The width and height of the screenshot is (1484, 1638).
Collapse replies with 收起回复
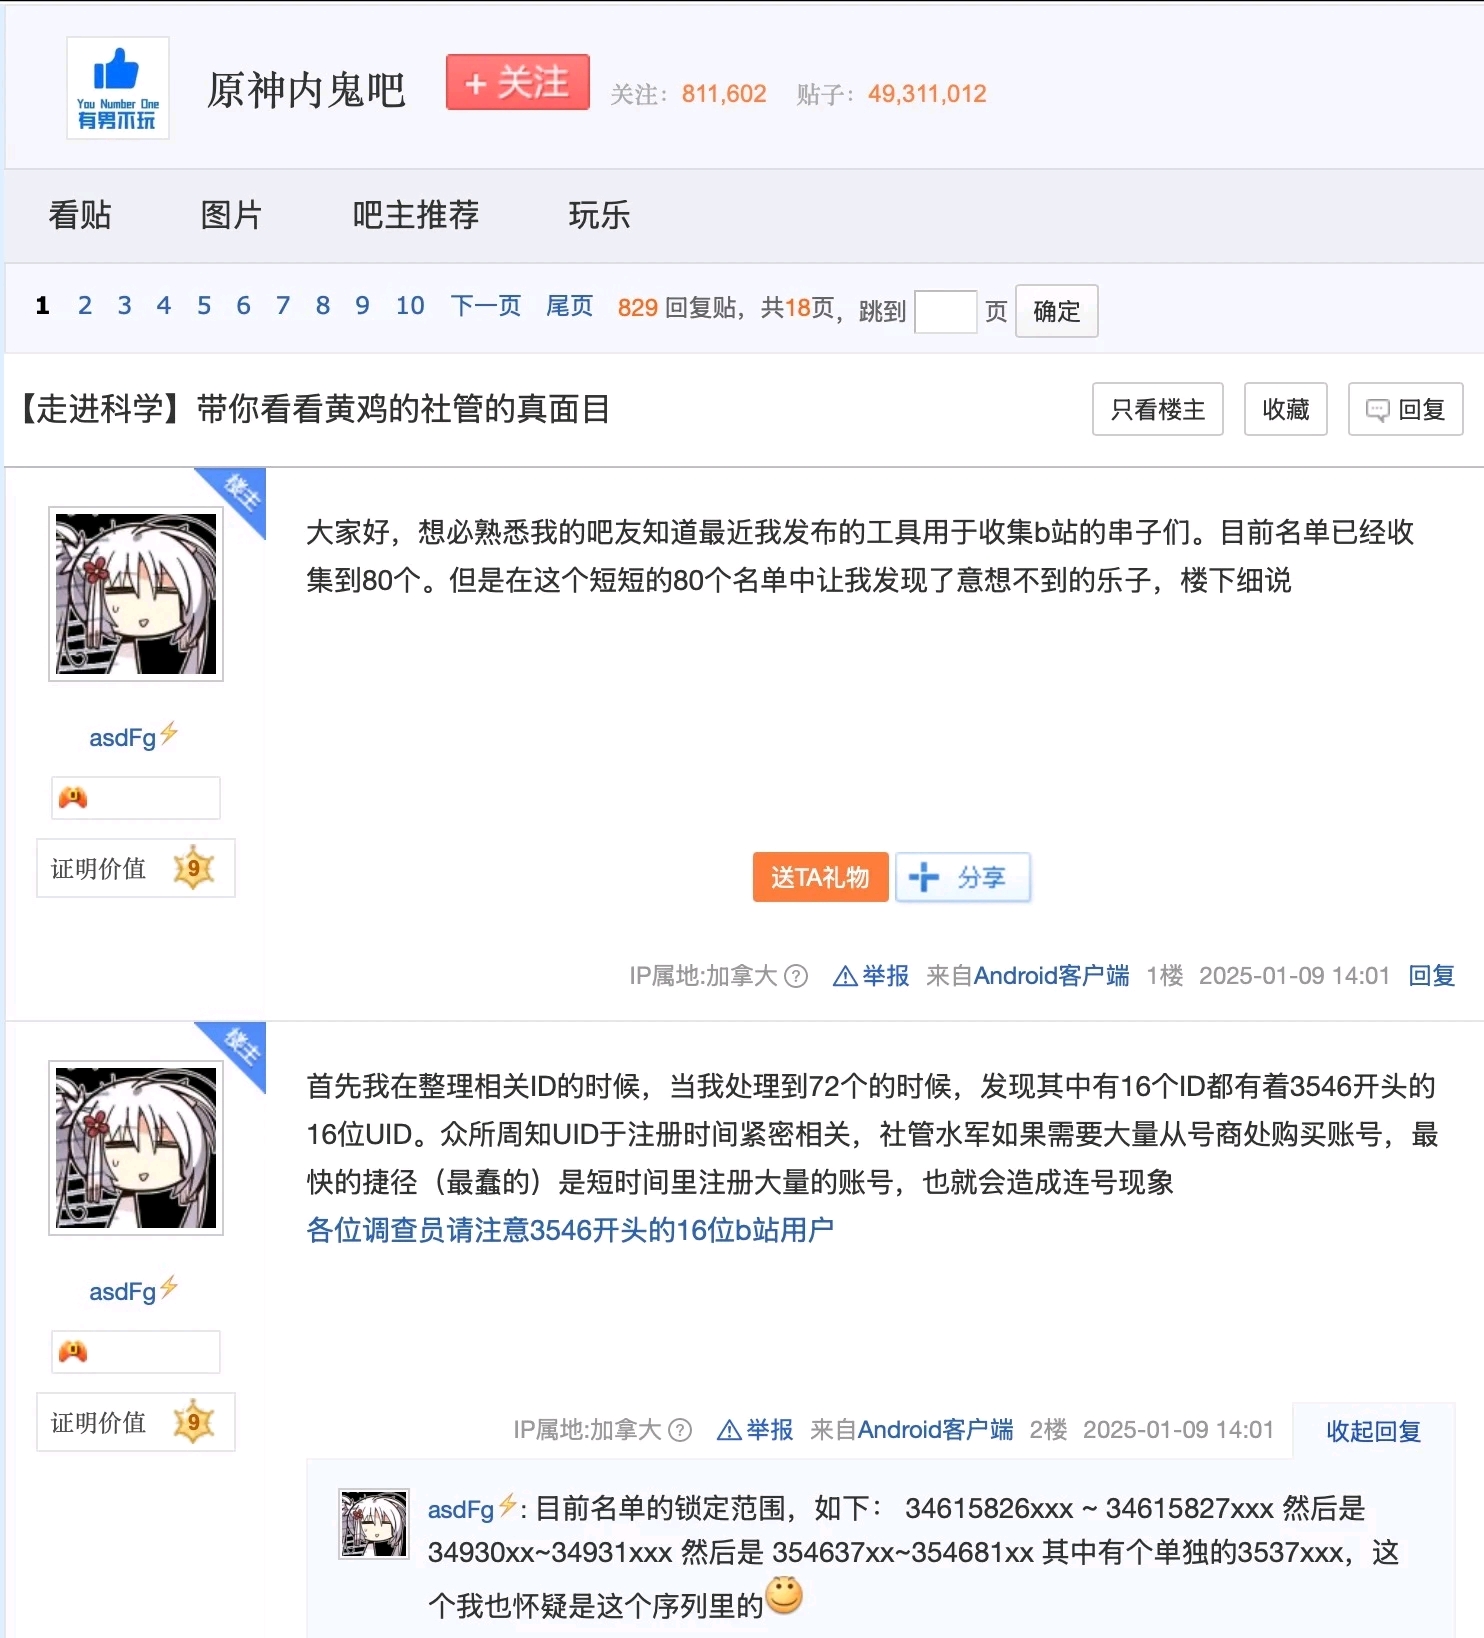pyautogui.click(x=1373, y=1431)
